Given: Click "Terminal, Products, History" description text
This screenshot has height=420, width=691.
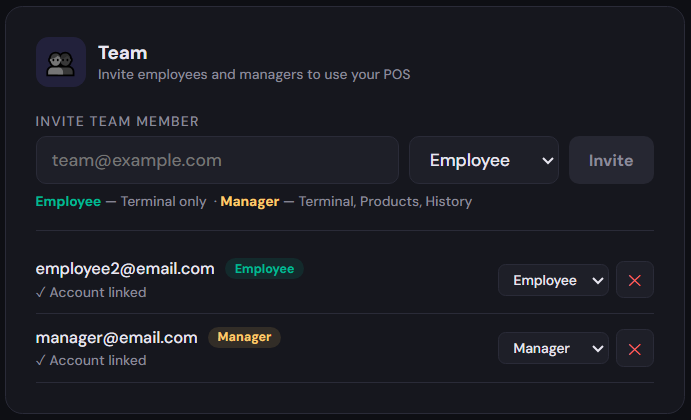Looking at the screenshot, I should (x=385, y=201).
